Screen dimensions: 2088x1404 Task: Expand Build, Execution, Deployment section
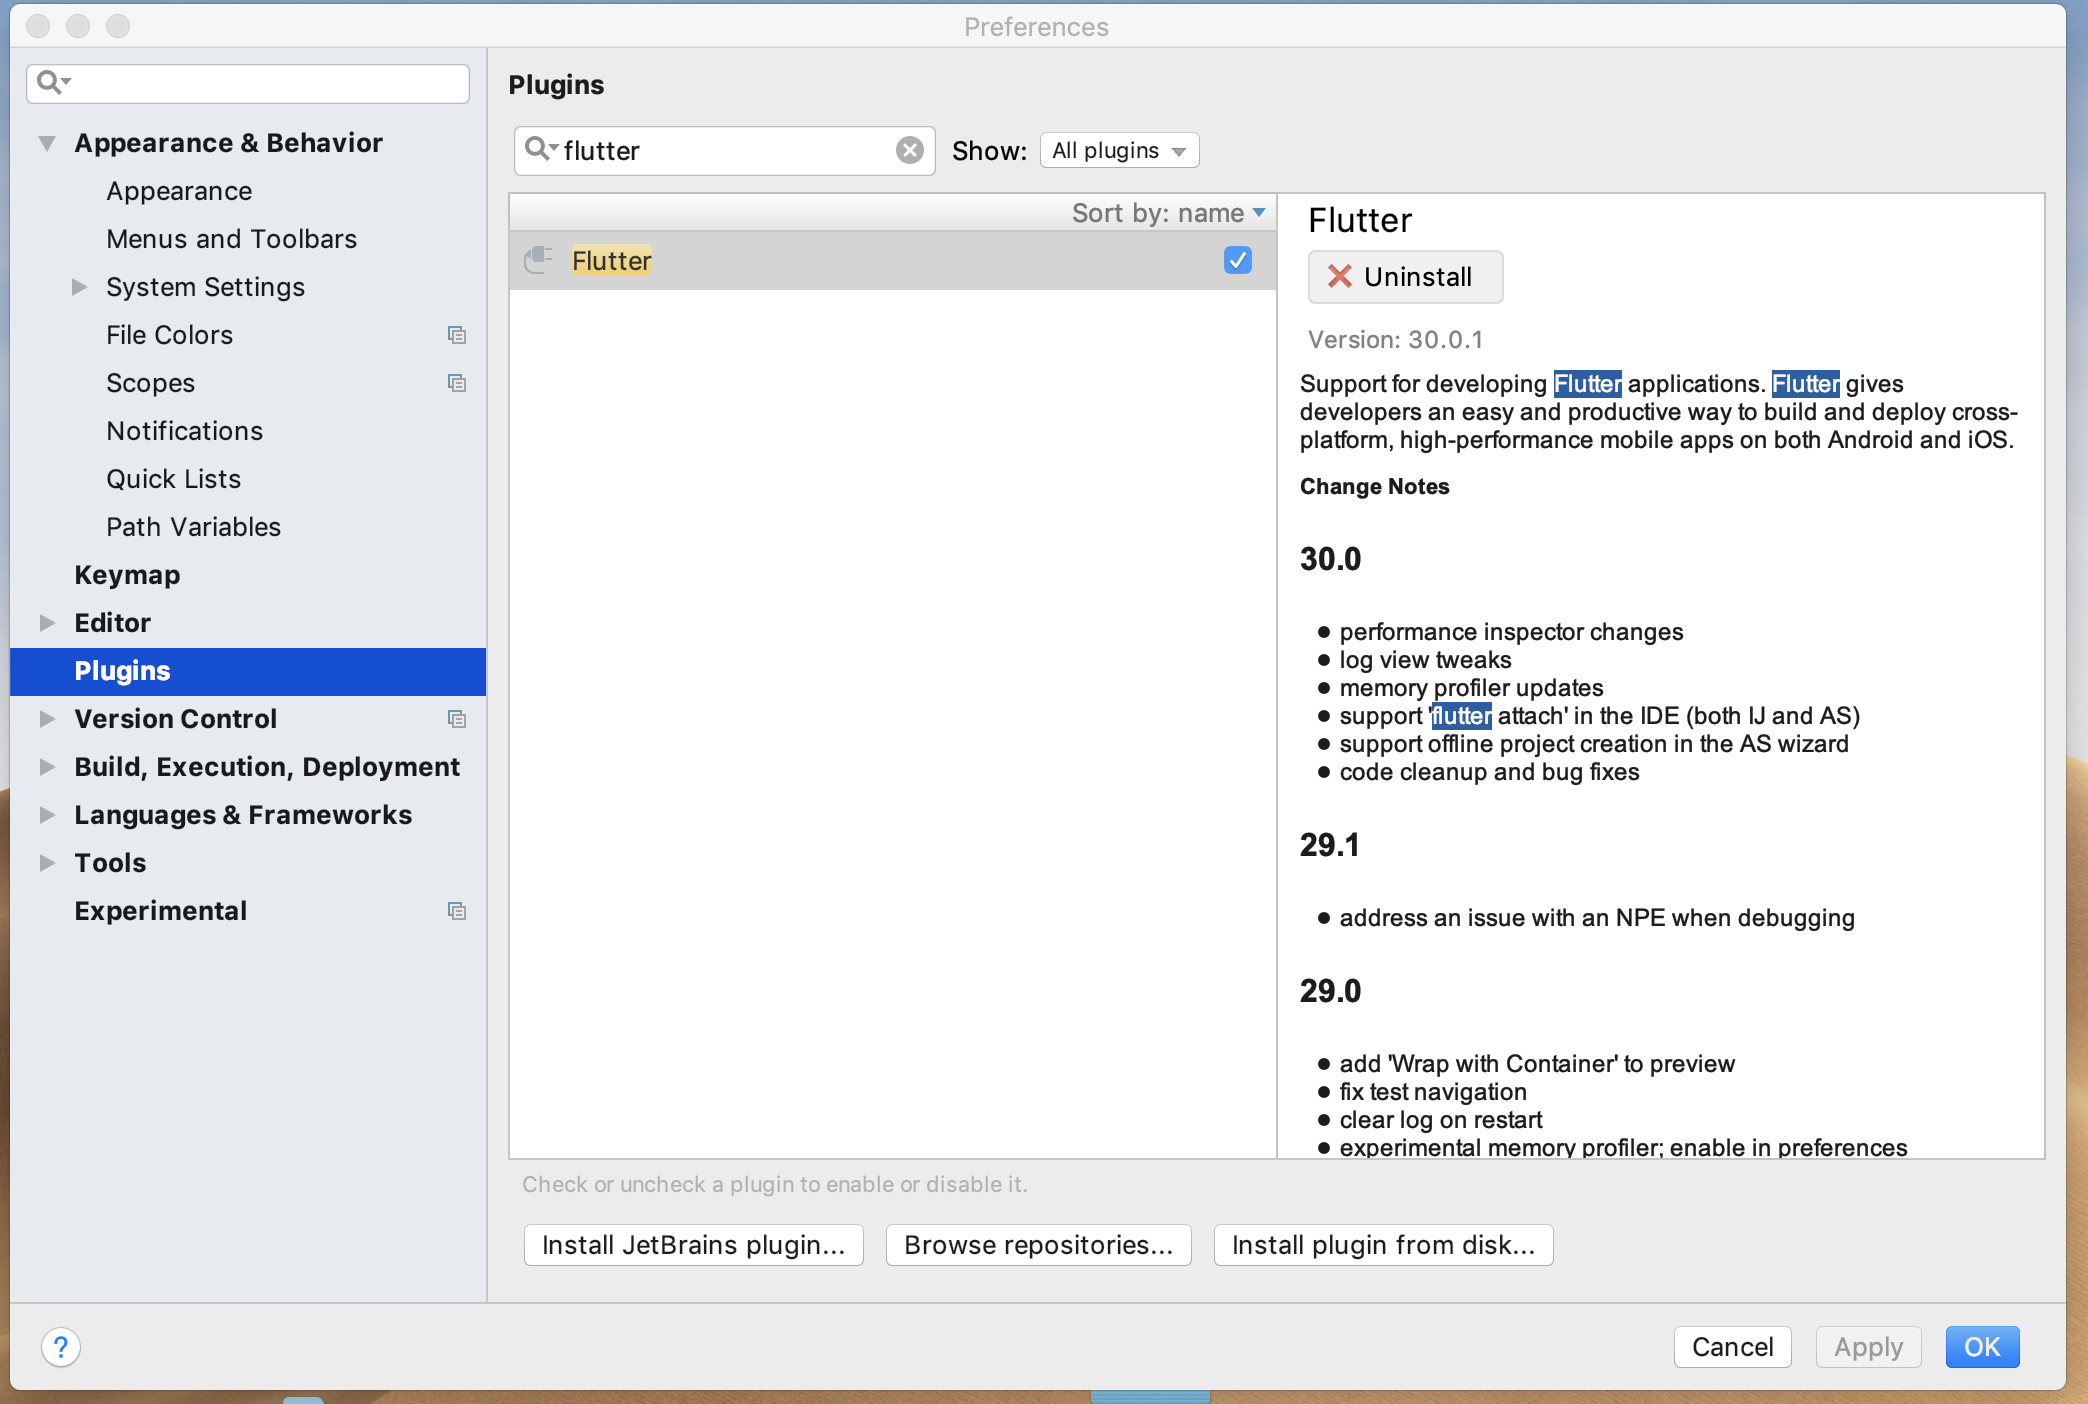coord(47,767)
